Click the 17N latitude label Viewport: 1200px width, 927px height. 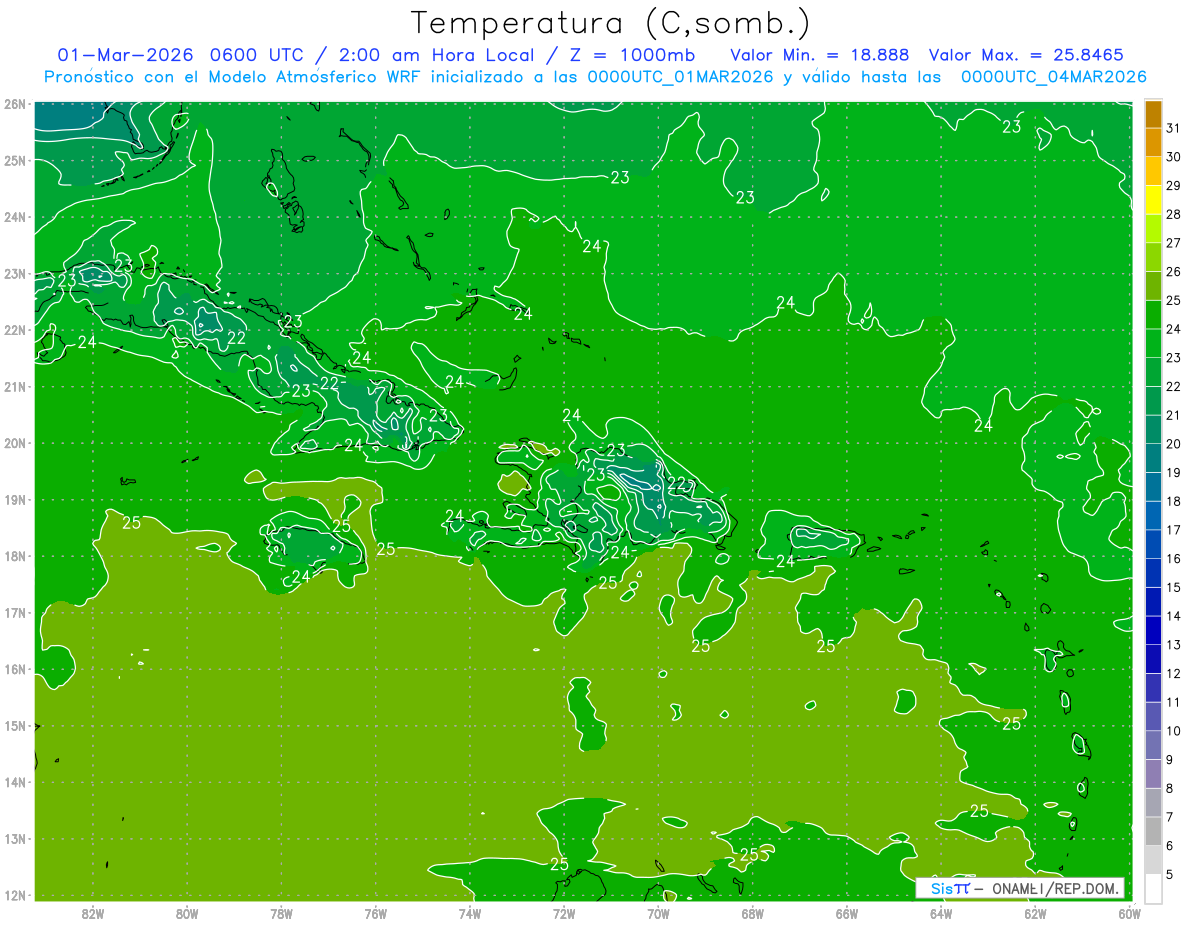(x=15, y=613)
